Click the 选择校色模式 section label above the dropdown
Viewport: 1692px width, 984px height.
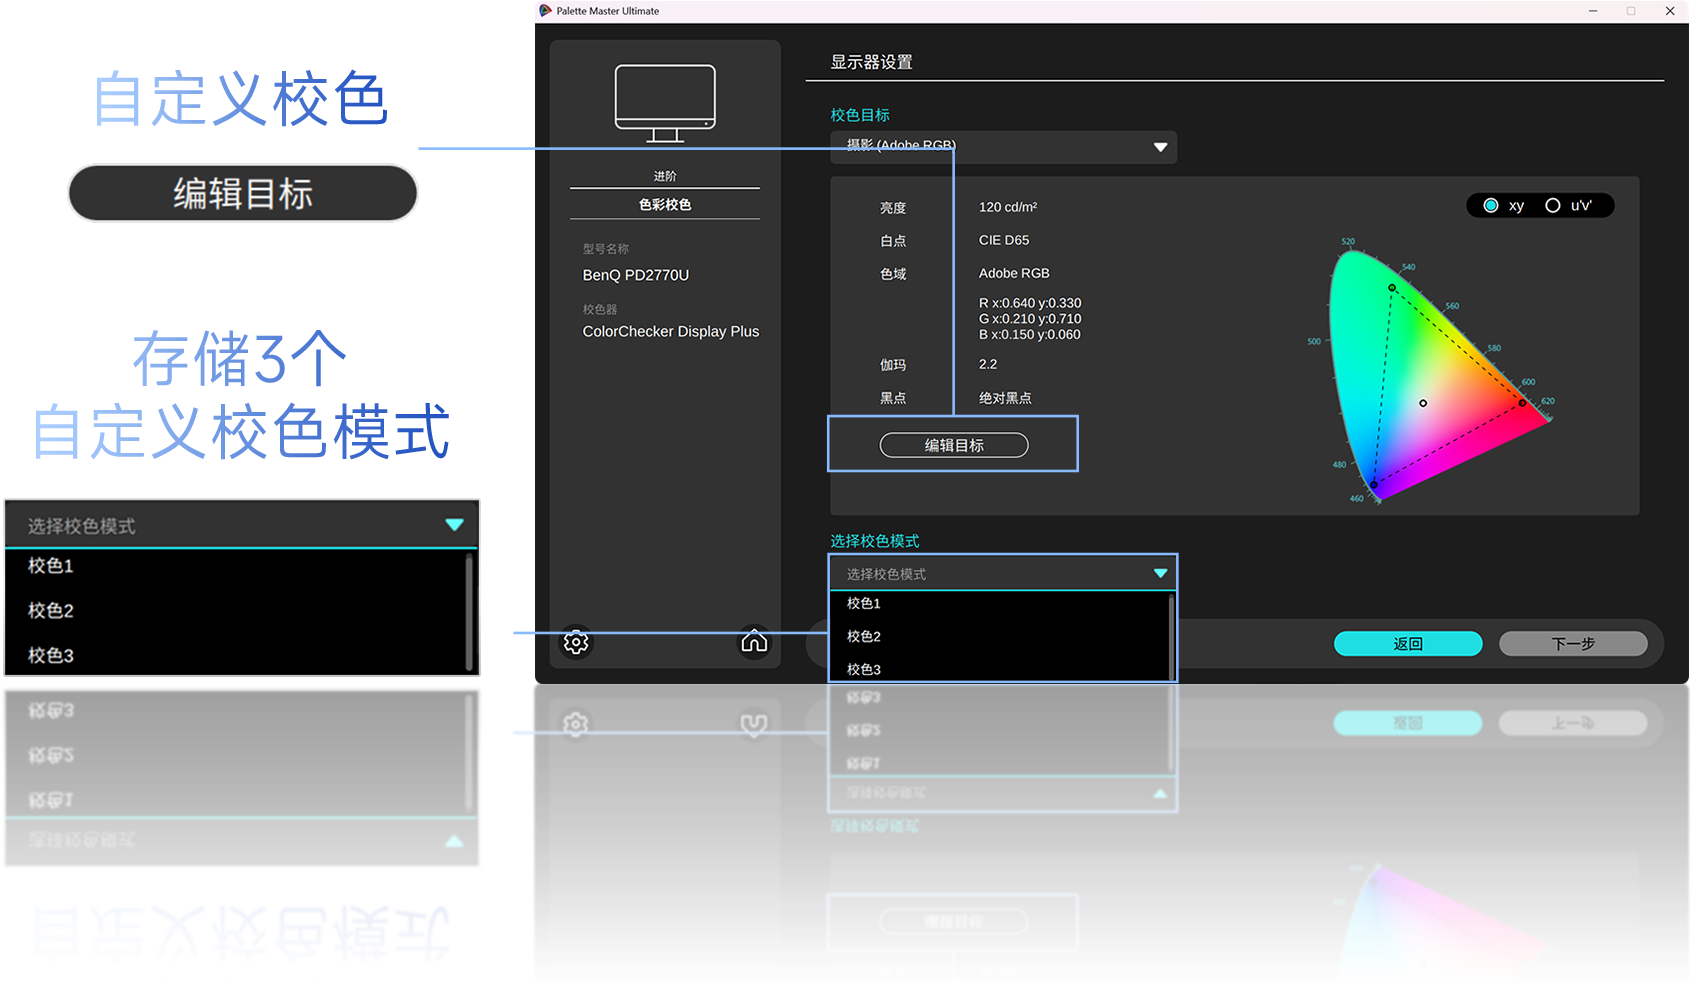tap(875, 541)
